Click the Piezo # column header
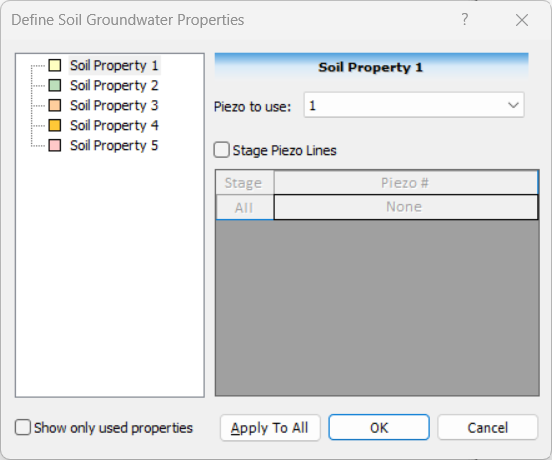Screen dimensions: 552x460 point(406,183)
